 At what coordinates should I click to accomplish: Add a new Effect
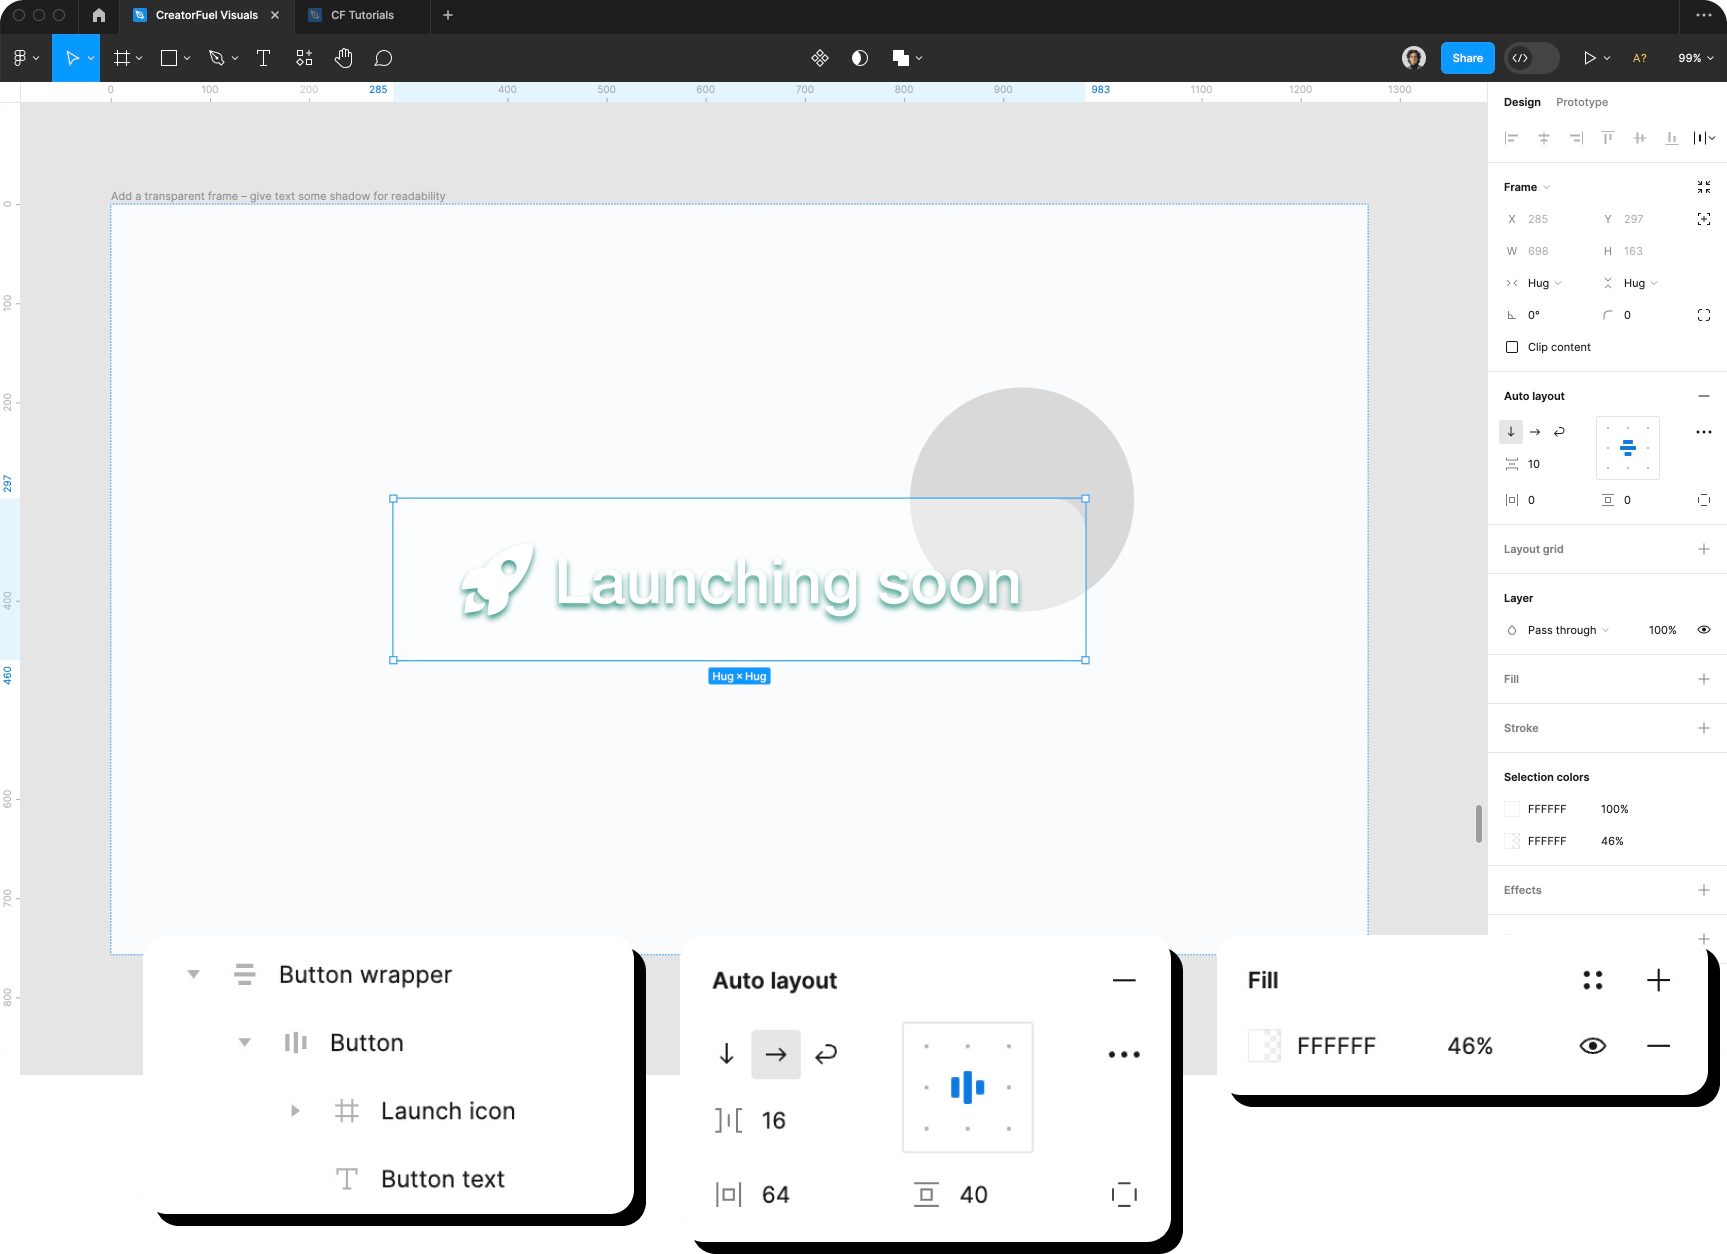(x=1704, y=889)
